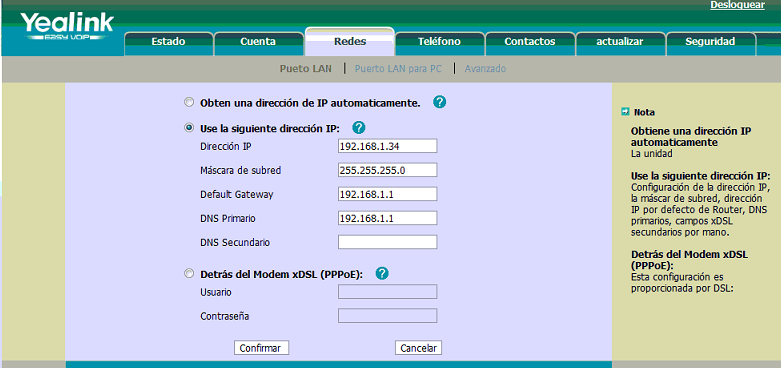
Task: Click the DNS Primario label
Action: click(228, 219)
